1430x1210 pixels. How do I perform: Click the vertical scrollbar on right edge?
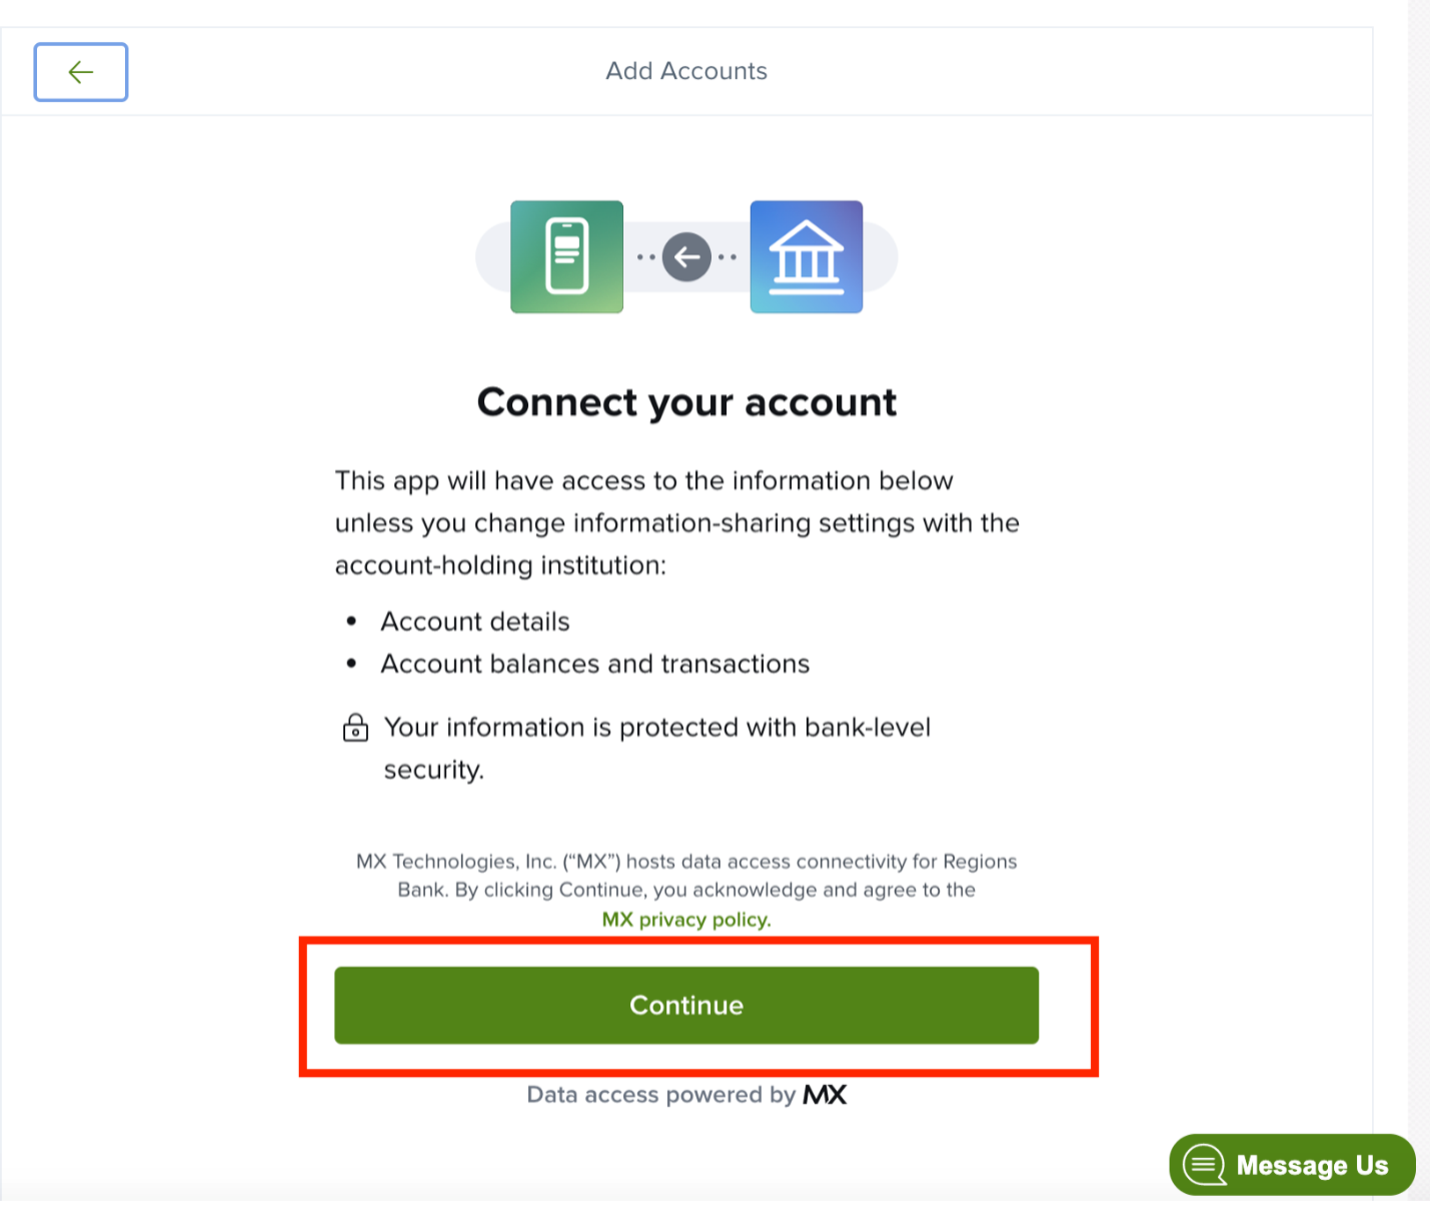tap(1419, 600)
